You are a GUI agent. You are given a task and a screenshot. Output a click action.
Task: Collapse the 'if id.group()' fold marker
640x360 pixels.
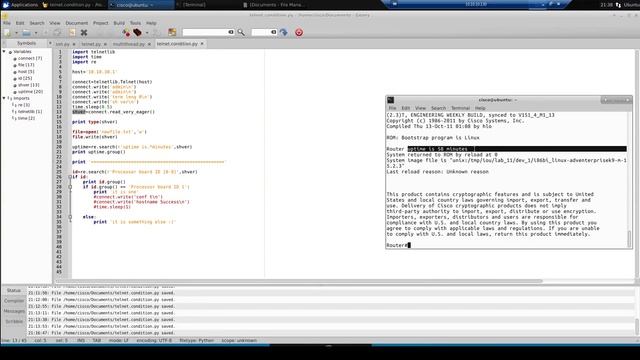tap(70, 187)
